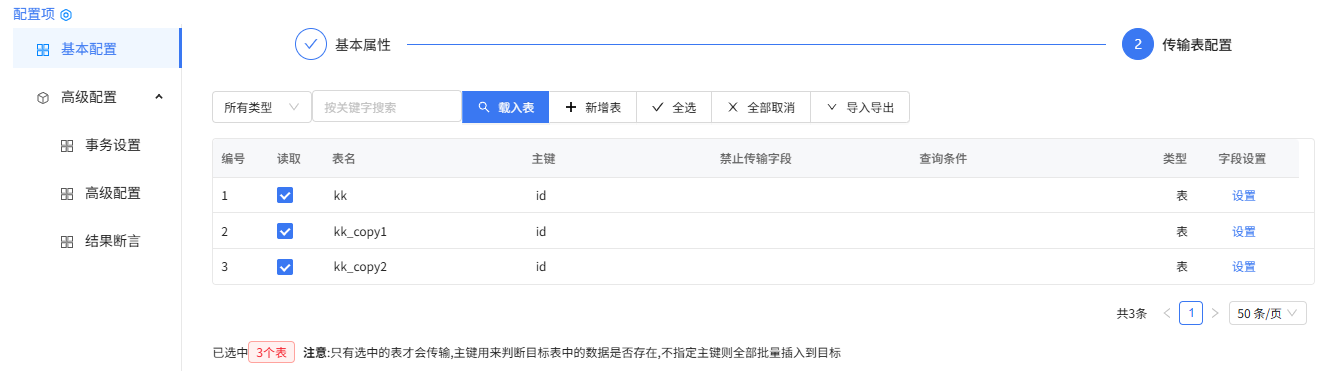The width and height of the screenshot is (1321, 371).
Task: Click the table name cell kk
Action: [340, 196]
